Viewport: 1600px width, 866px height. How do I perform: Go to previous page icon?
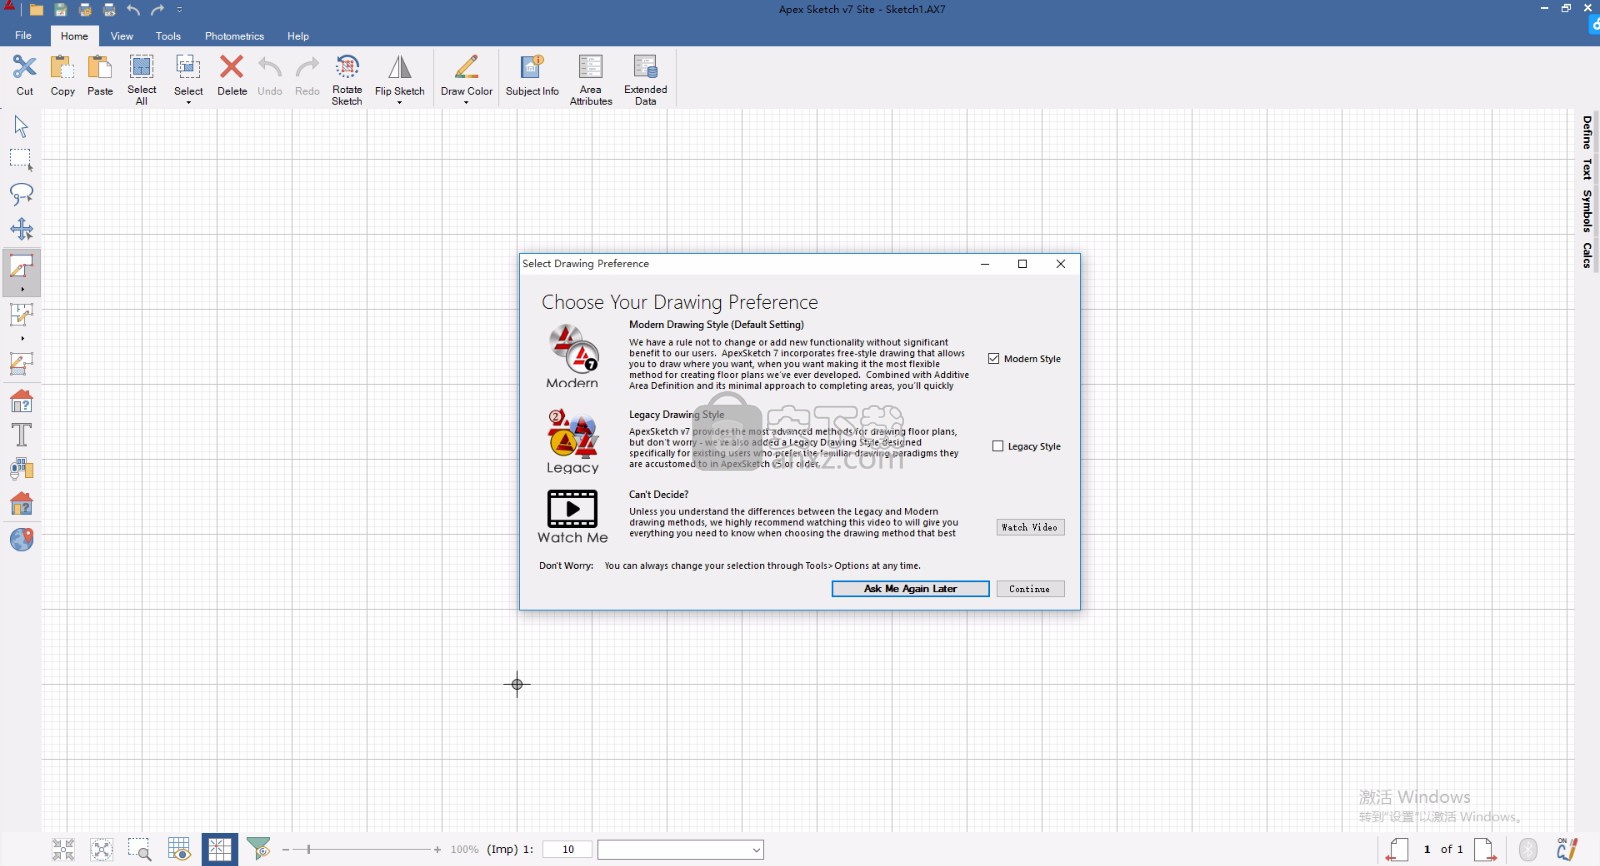coord(1398,850)
